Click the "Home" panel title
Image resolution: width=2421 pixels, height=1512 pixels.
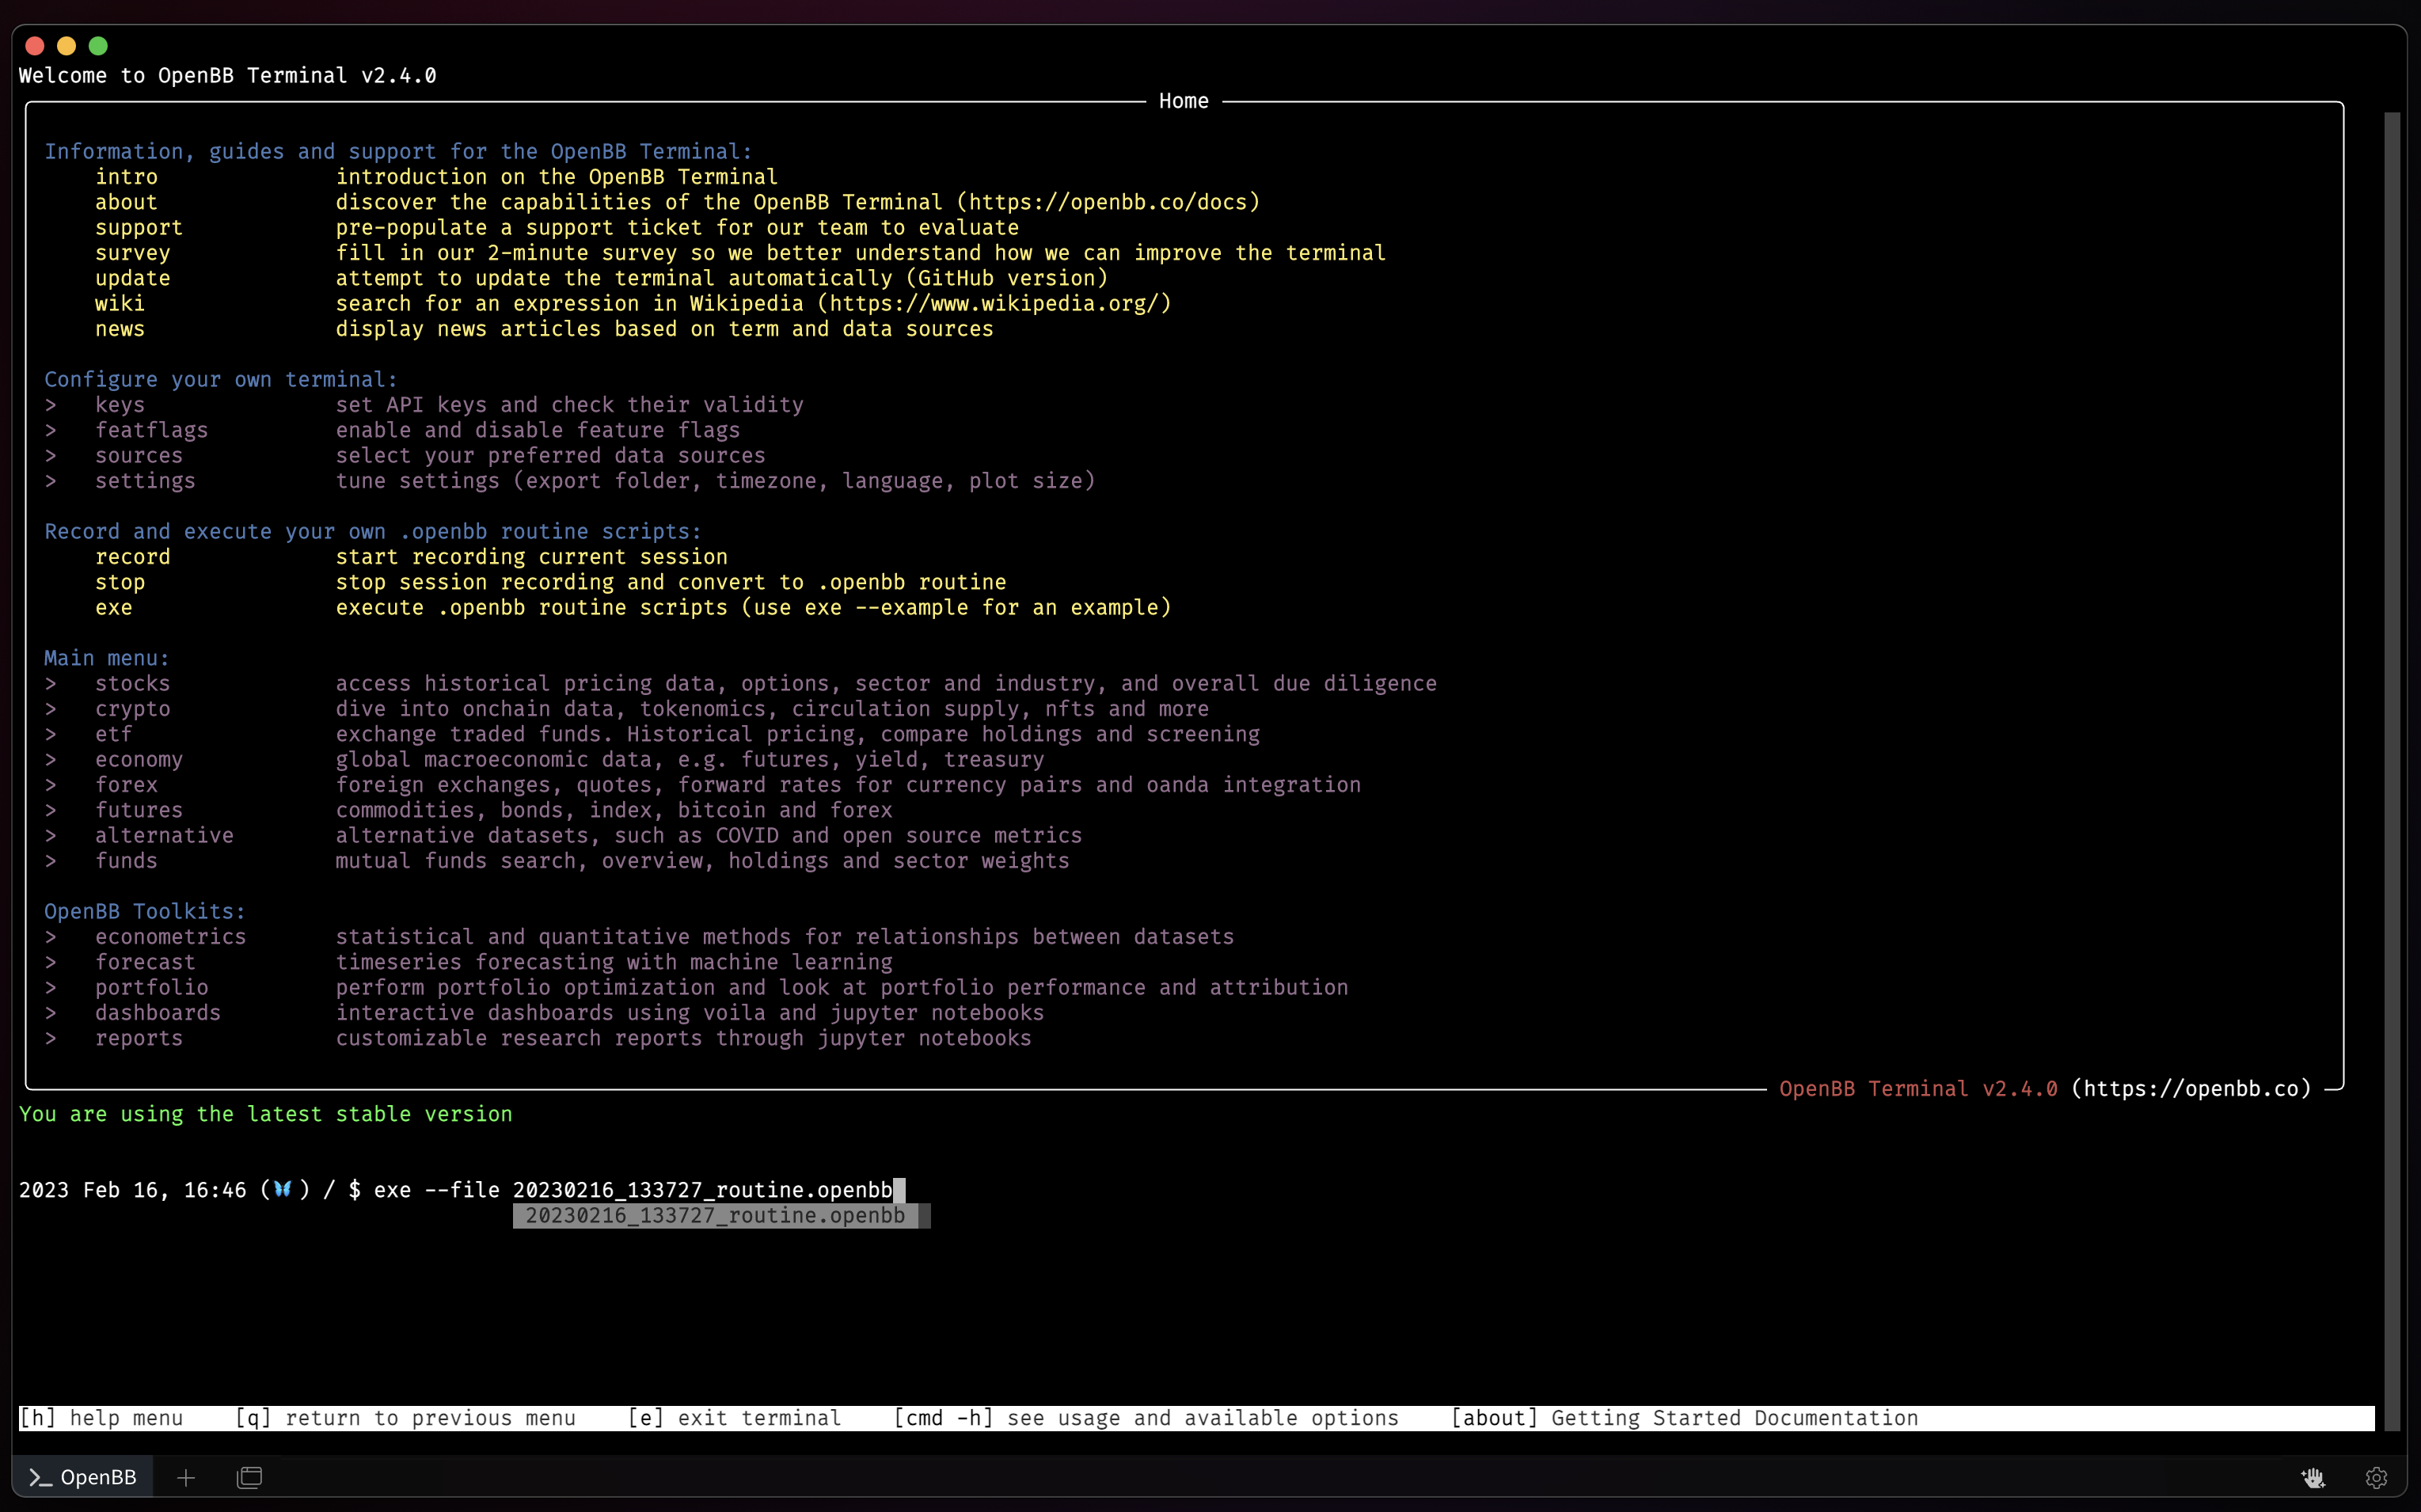coord(1183,101)
